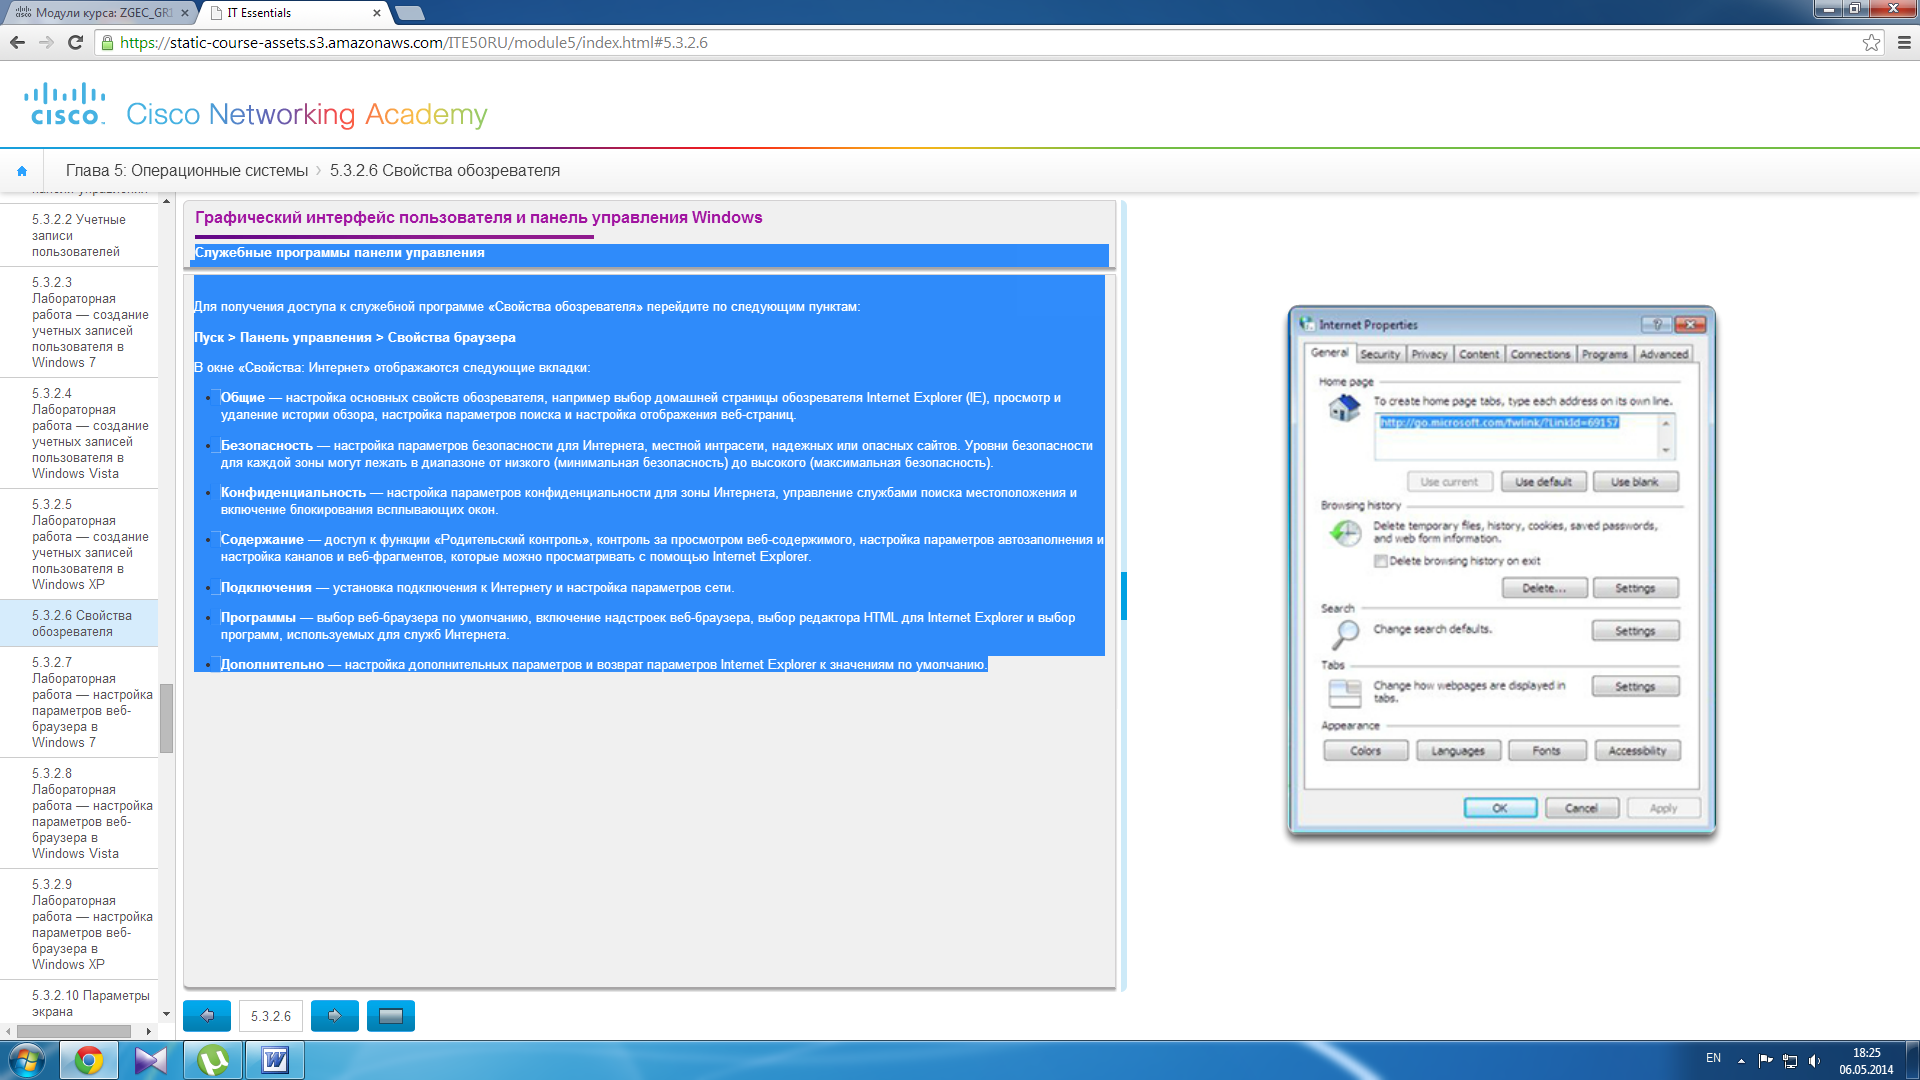Close the IT Essentials tab

376,13
